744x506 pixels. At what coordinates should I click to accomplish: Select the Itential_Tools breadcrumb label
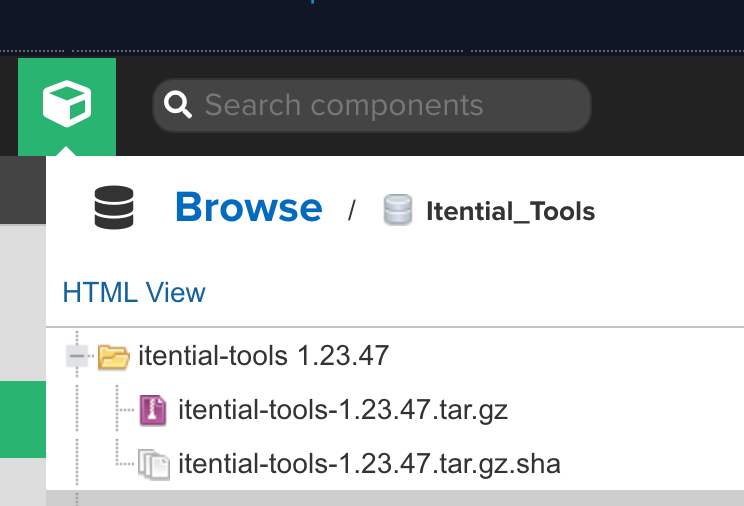pyautogui.click(x=510, y=211)
